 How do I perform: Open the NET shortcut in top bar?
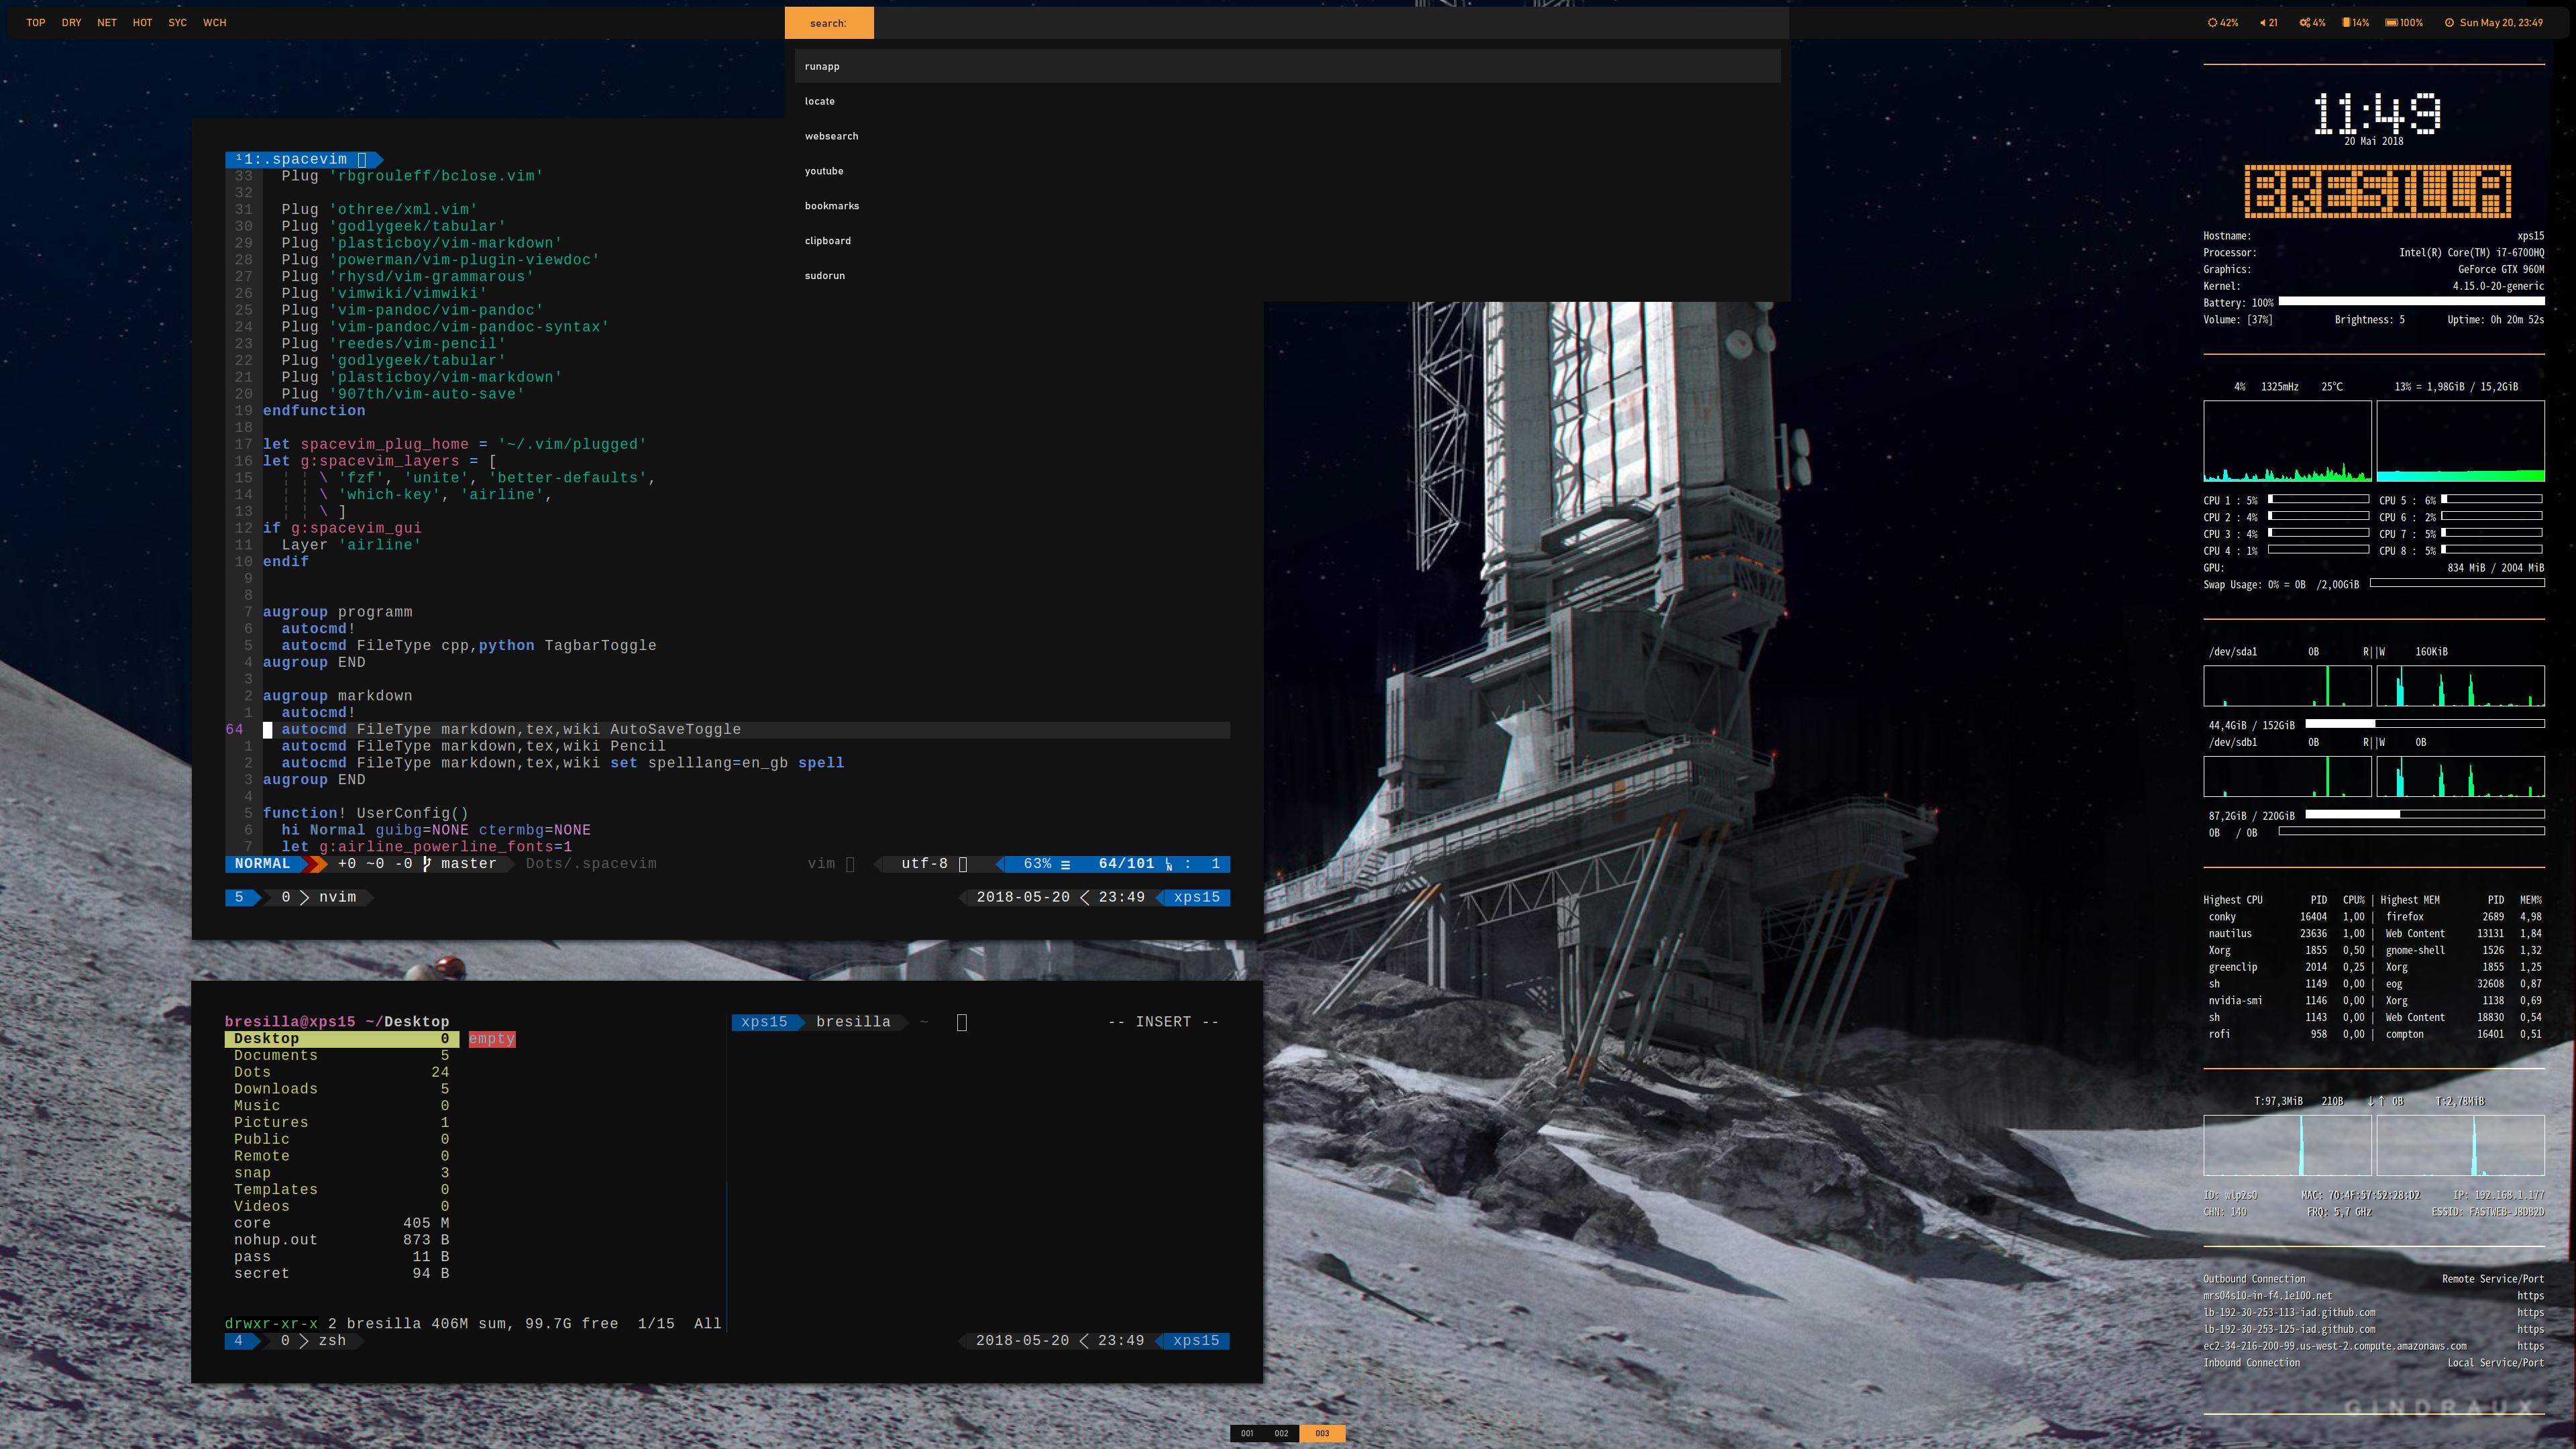click(x=107, y=23)
